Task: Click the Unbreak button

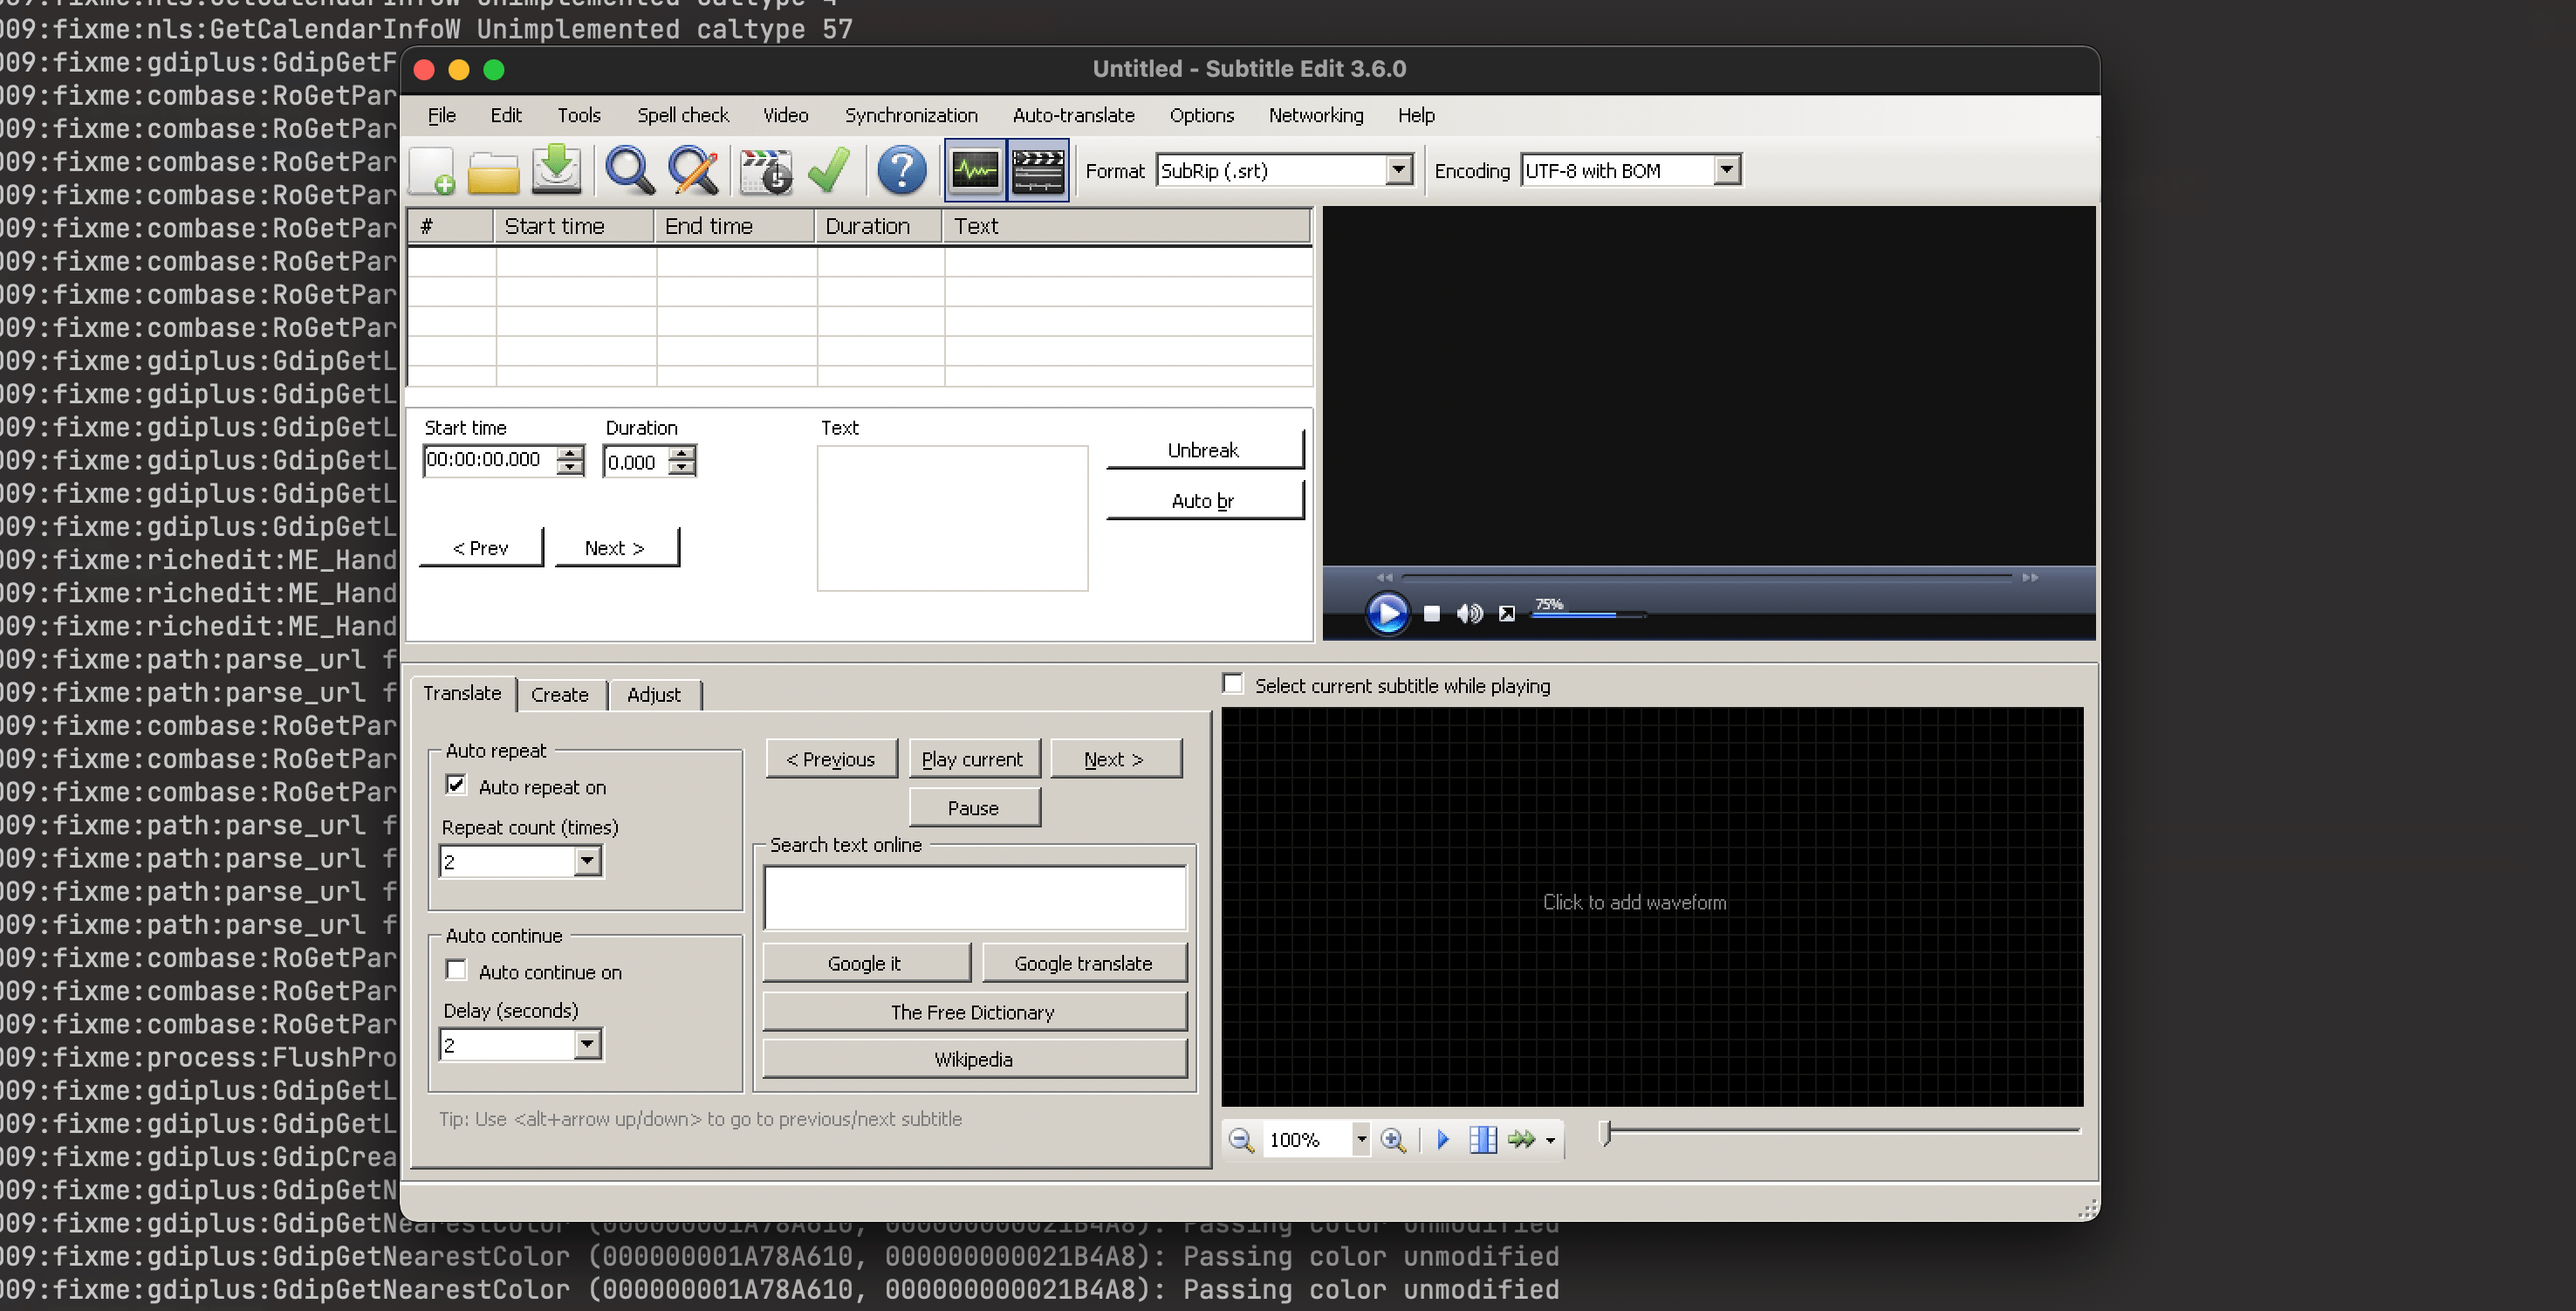Action: [x=1203, y=450]
